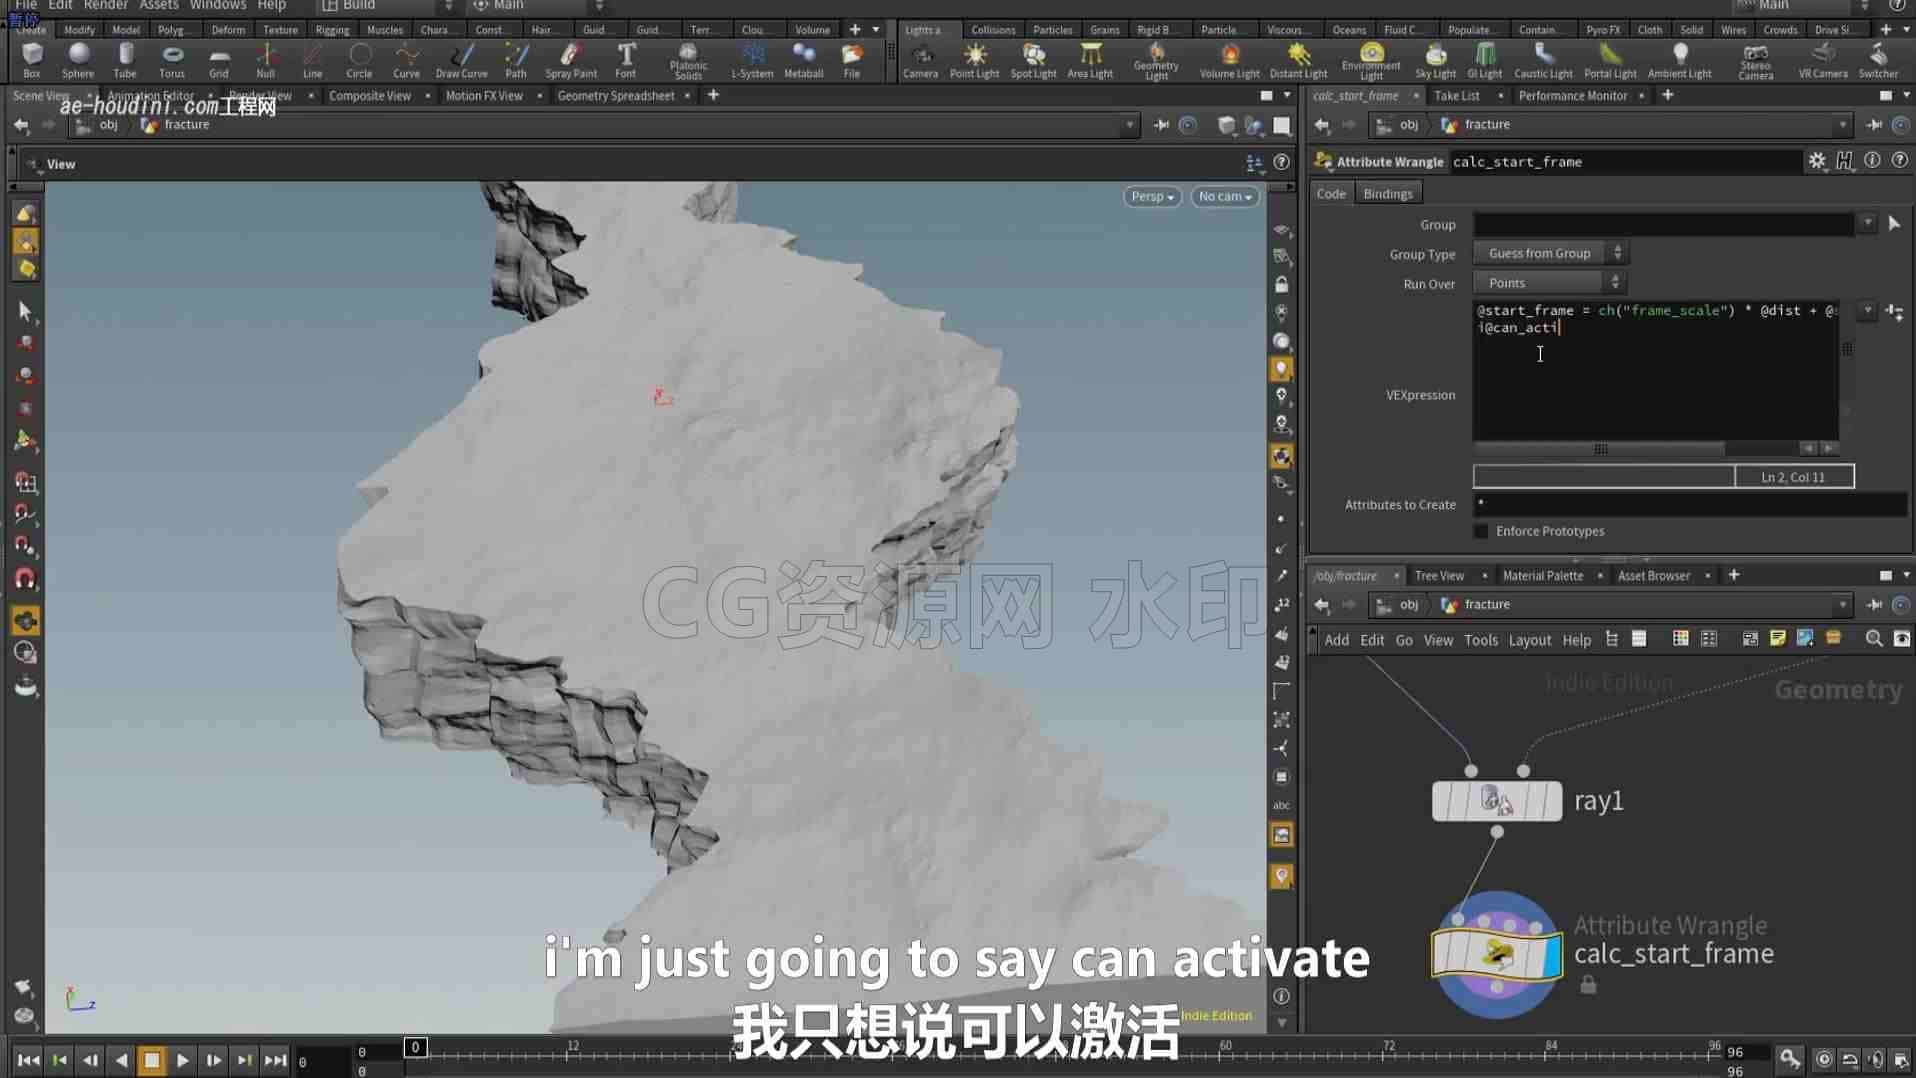Choose the L-System shelf tool
This screenshot has width=1916, height=1078.
752,60
